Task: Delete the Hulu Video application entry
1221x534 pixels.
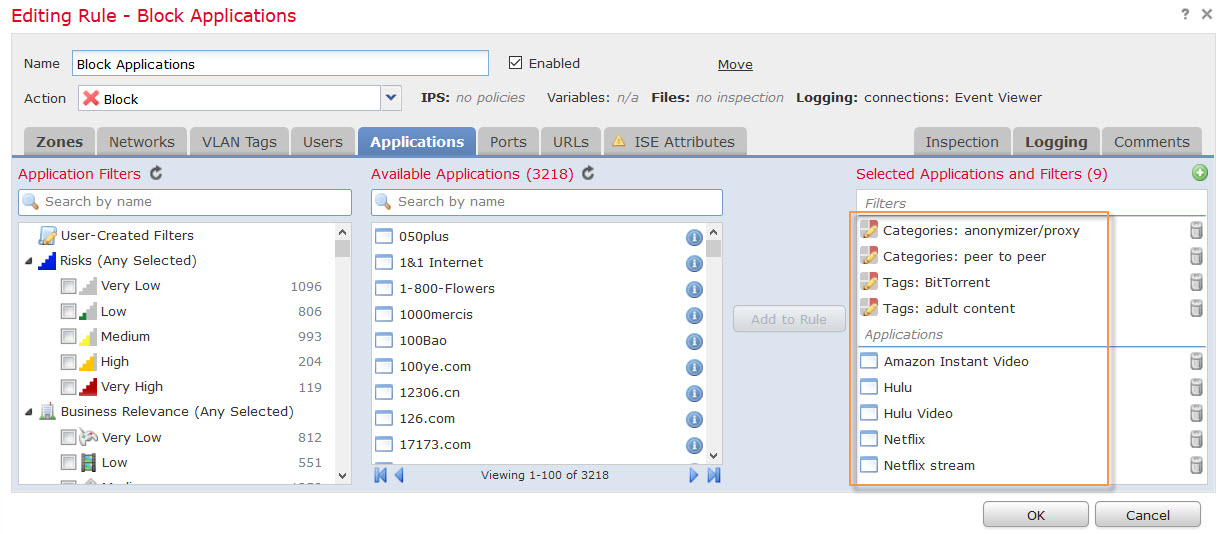Action: tap(1196, 413)
